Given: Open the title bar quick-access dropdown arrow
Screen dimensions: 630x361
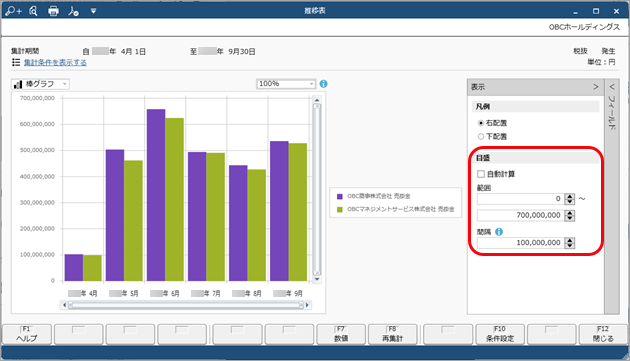Looking at the screenshot, I should (93, 11).
